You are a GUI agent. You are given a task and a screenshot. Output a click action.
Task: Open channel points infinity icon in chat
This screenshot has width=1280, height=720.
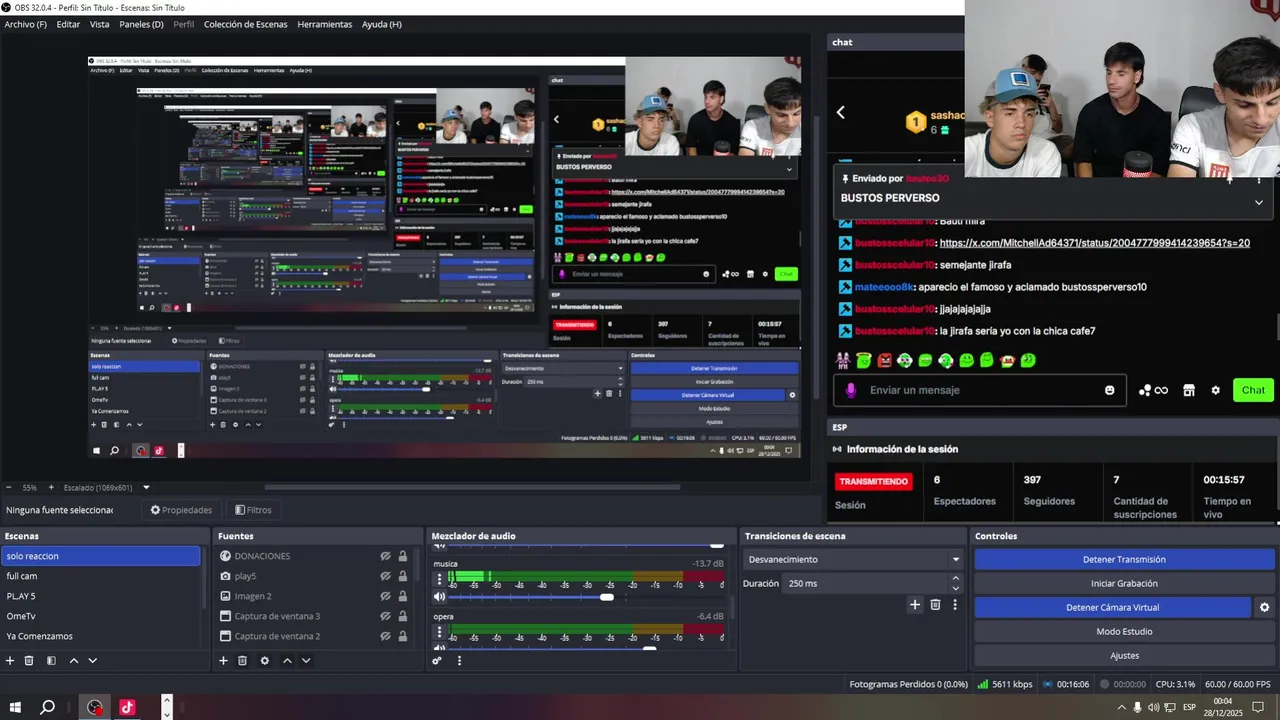coord(1153,390)
